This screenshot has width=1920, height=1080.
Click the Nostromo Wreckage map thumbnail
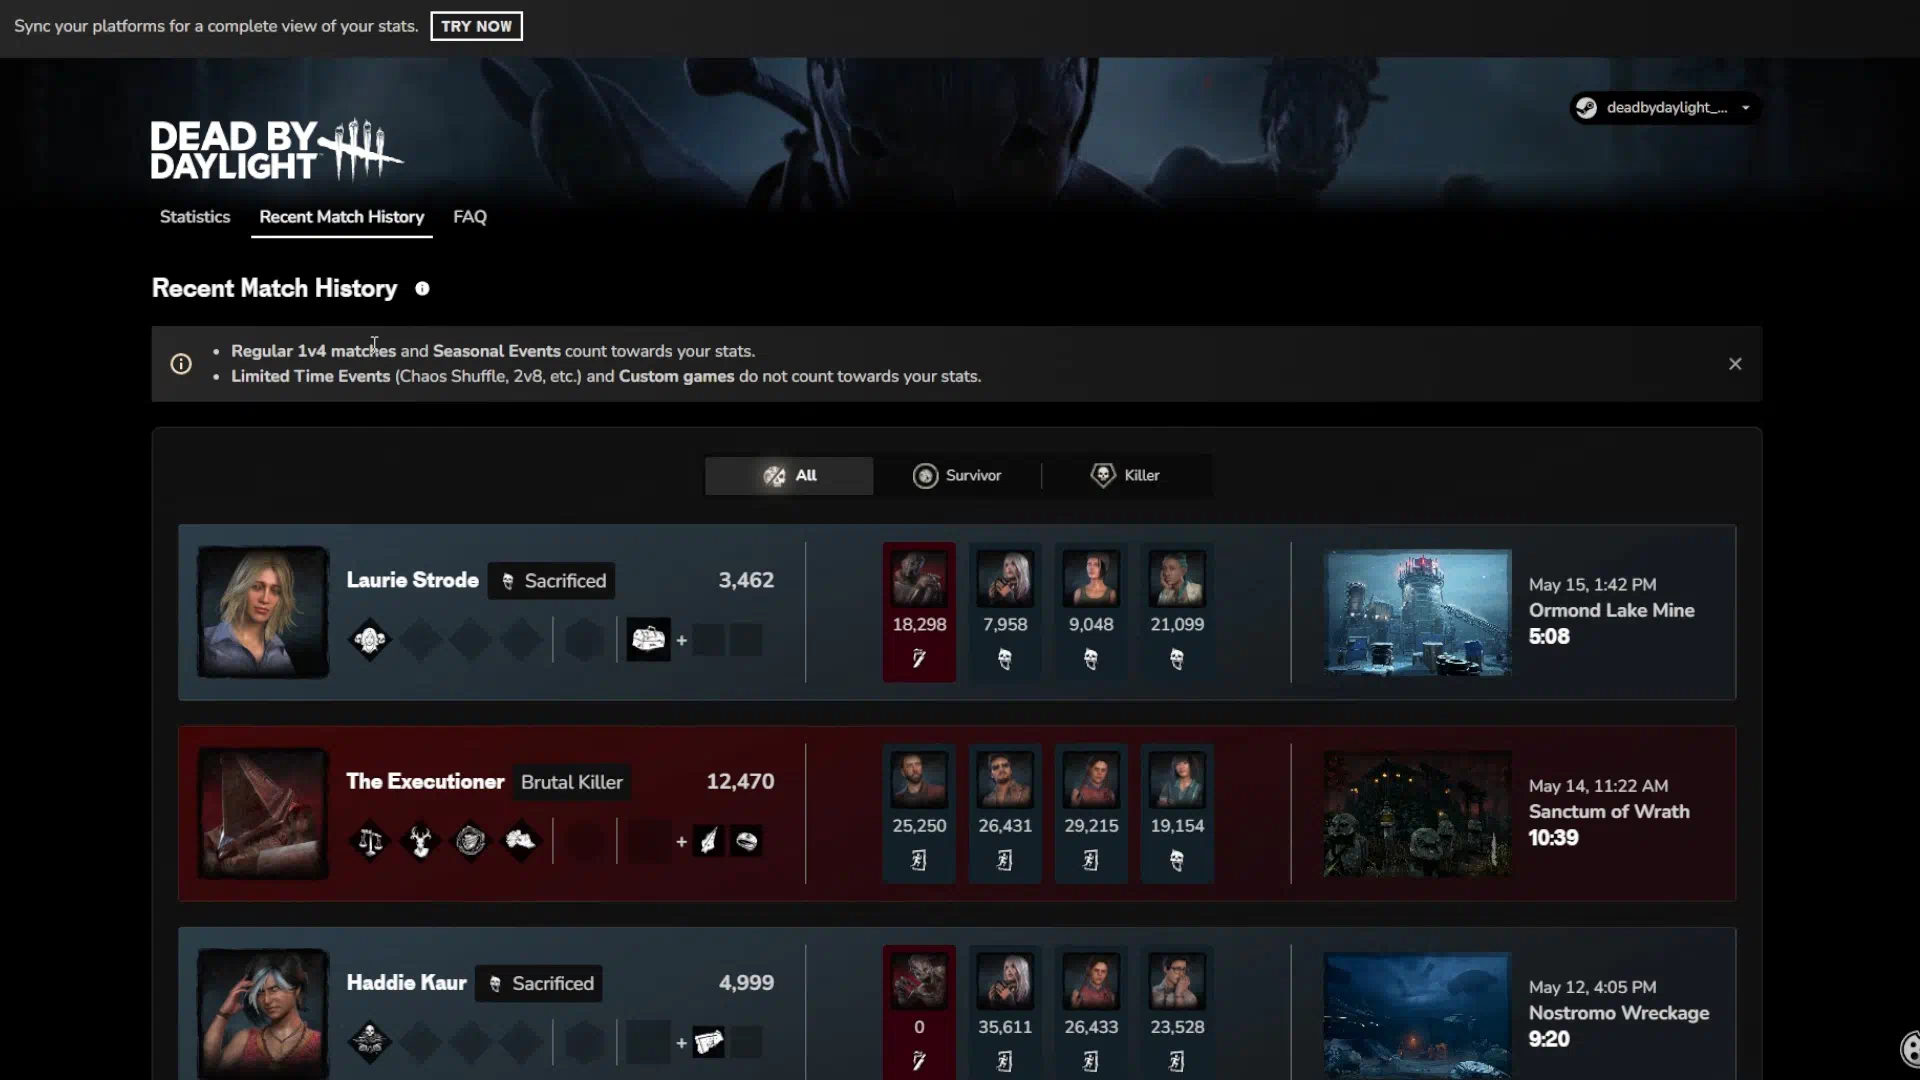pyautogui.click(x=1417, y=1015)
